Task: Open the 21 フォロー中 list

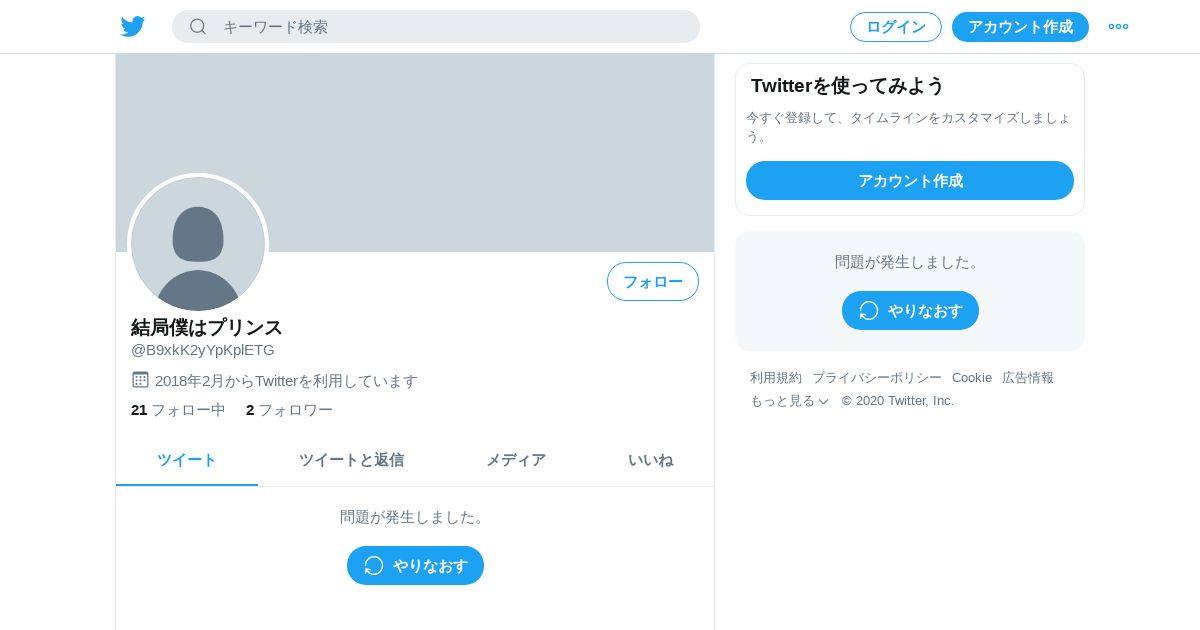Action: click(178, 410)
